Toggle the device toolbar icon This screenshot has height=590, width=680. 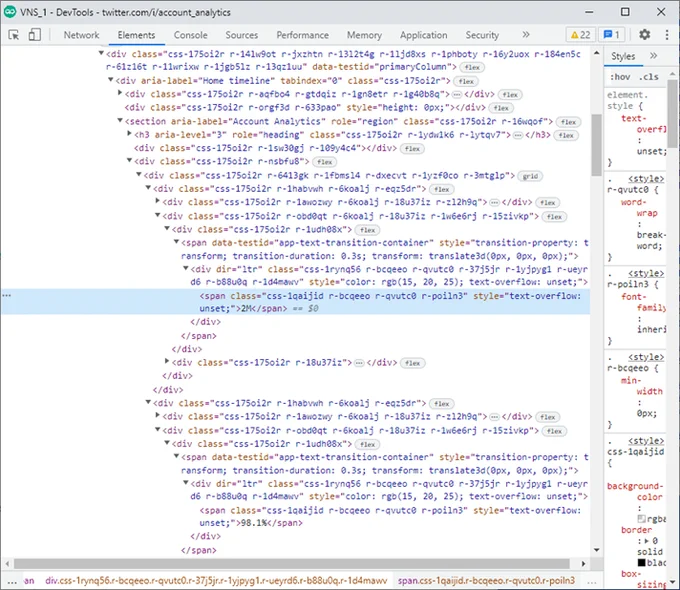34,35
